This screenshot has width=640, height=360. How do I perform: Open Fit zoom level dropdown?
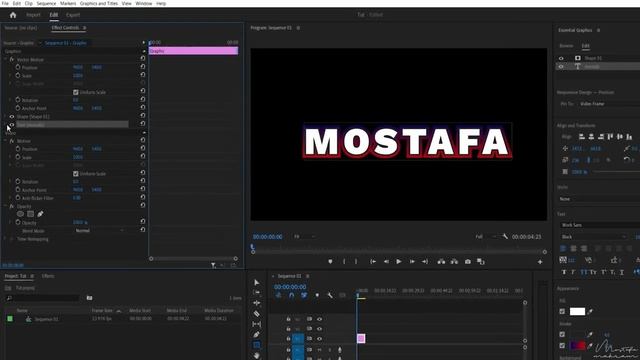tap(304, 236)
